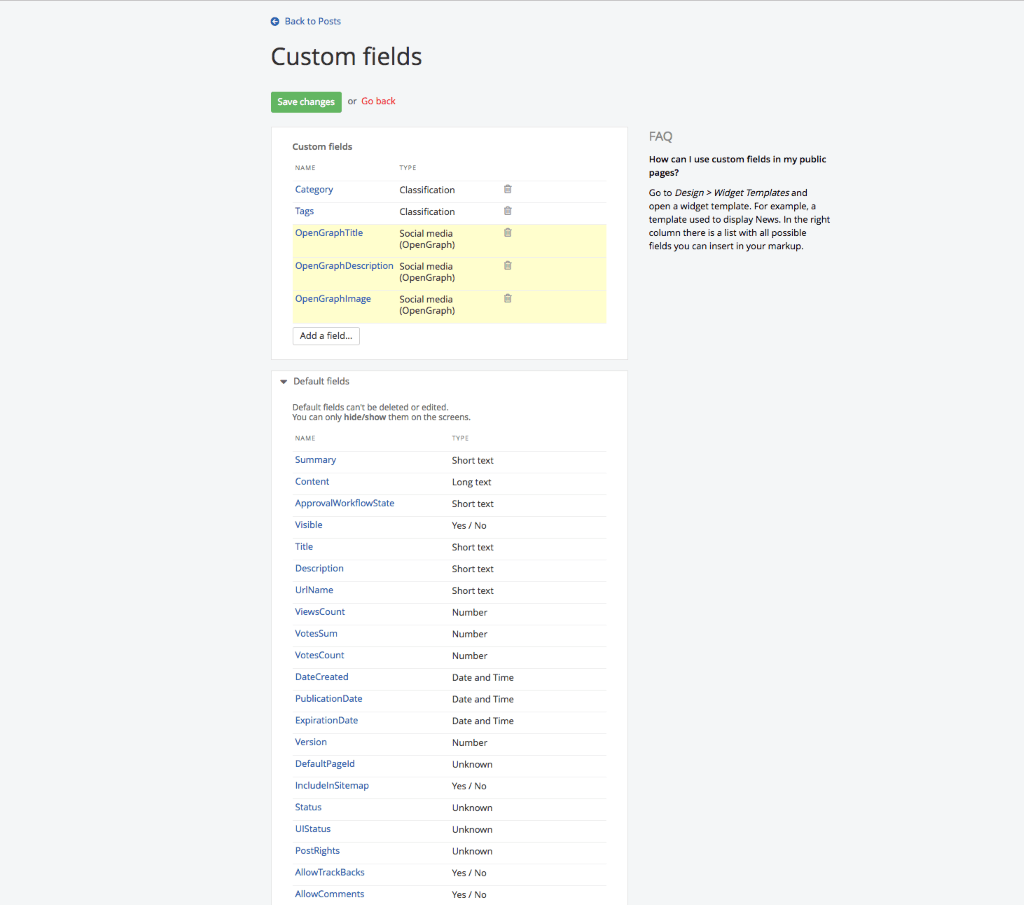Open the PublicationDate field

point(328,699)
